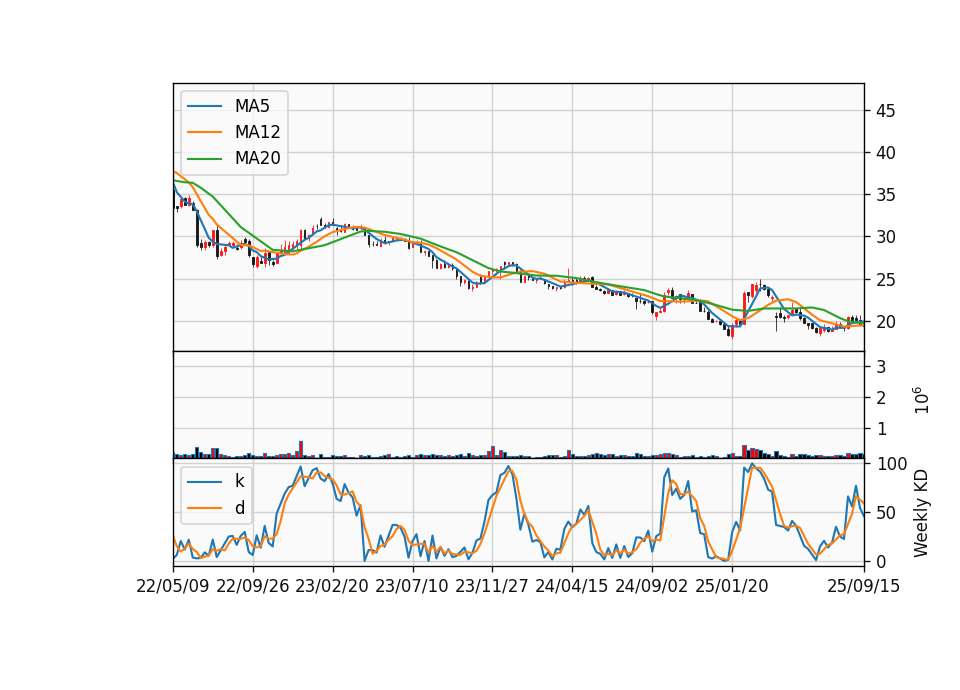Click the price axis value 45

tap(885, 111)
